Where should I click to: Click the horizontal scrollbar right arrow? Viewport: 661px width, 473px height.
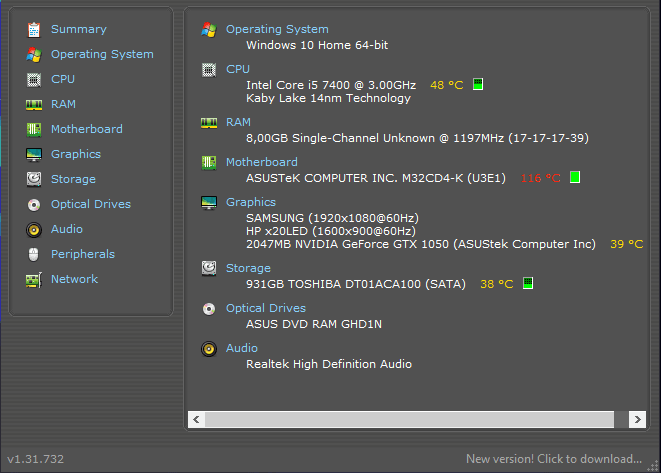click(634, 419)
